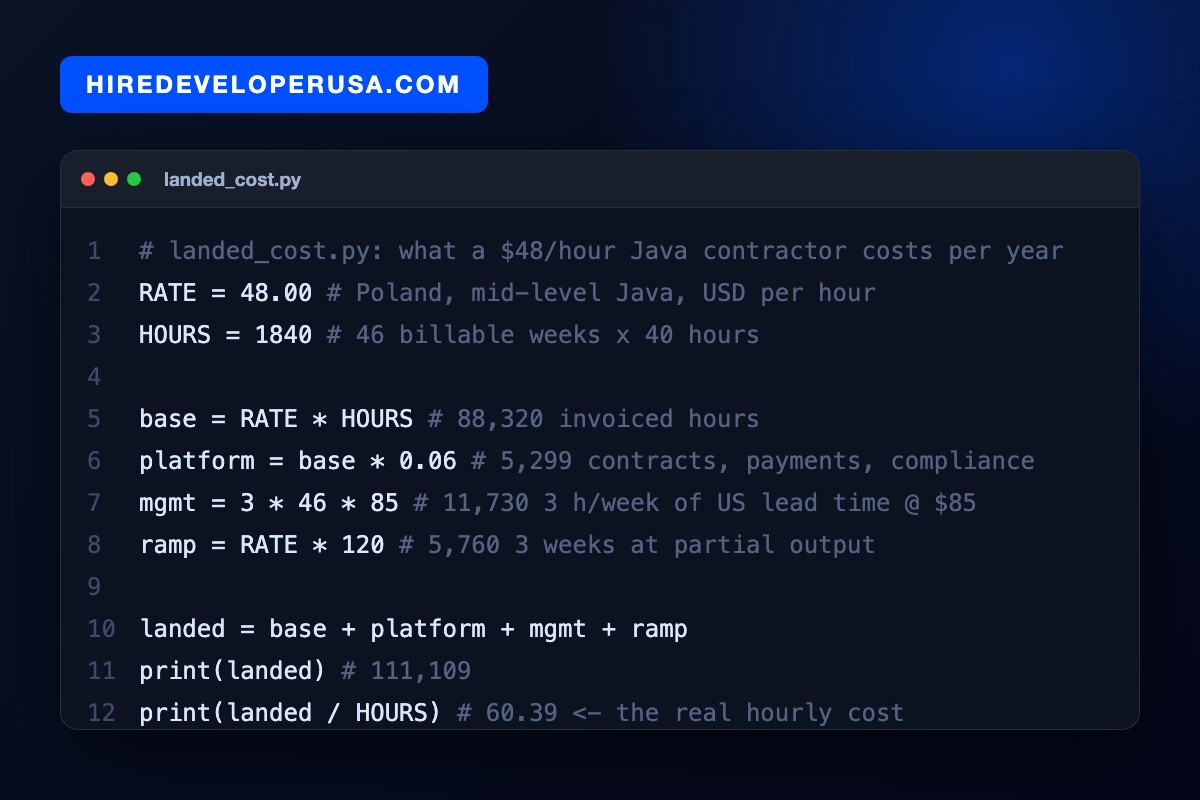Image resolution: width=1200 pixels, height=800 pixels.
Task: Click the '60.39 <- the real hourly cost' comment
Action: [695, 712]
